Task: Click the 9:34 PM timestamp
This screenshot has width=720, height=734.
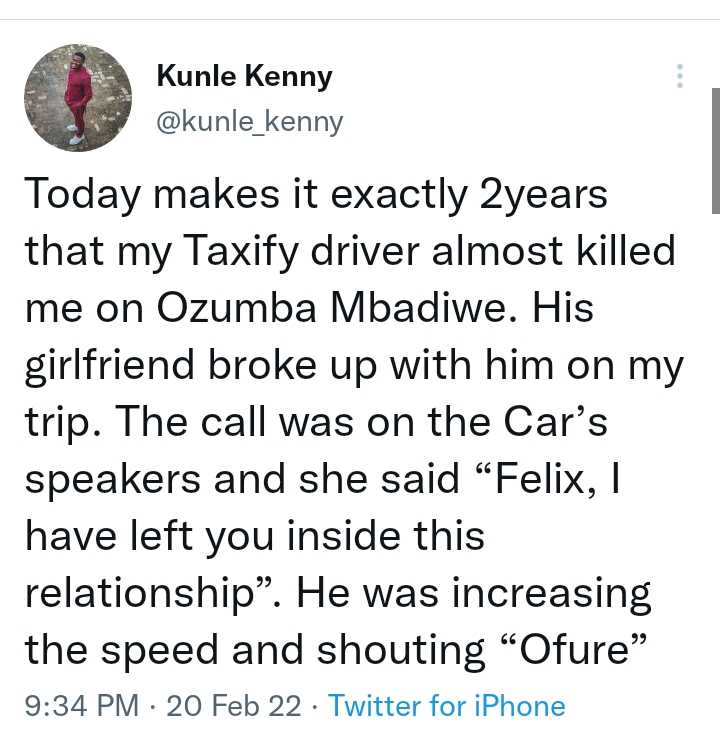Action: [x=81, y=706]
